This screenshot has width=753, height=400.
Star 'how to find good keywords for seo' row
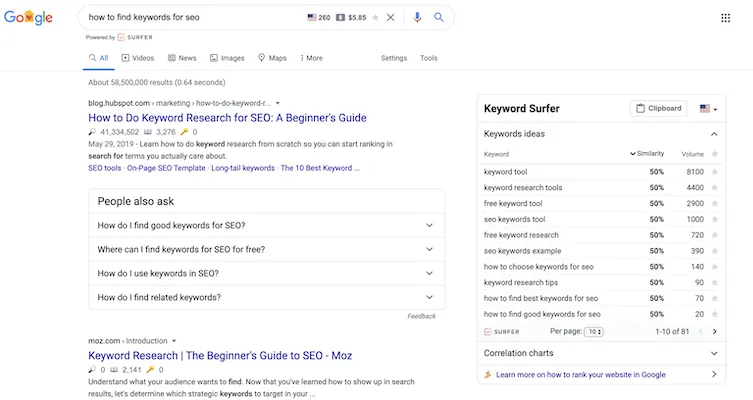click(715, 315)
